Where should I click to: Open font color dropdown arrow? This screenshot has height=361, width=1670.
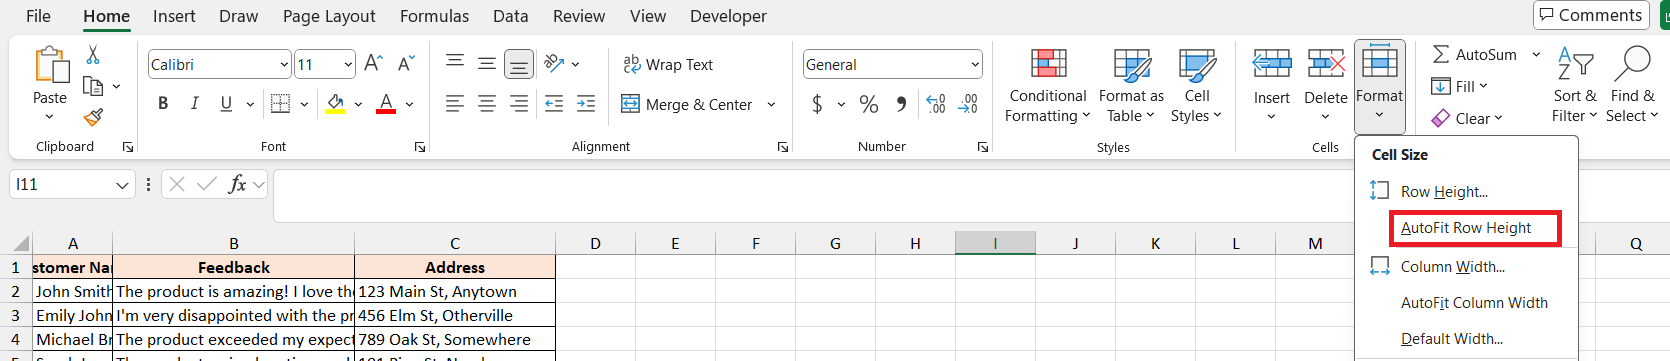pos(409,104)
